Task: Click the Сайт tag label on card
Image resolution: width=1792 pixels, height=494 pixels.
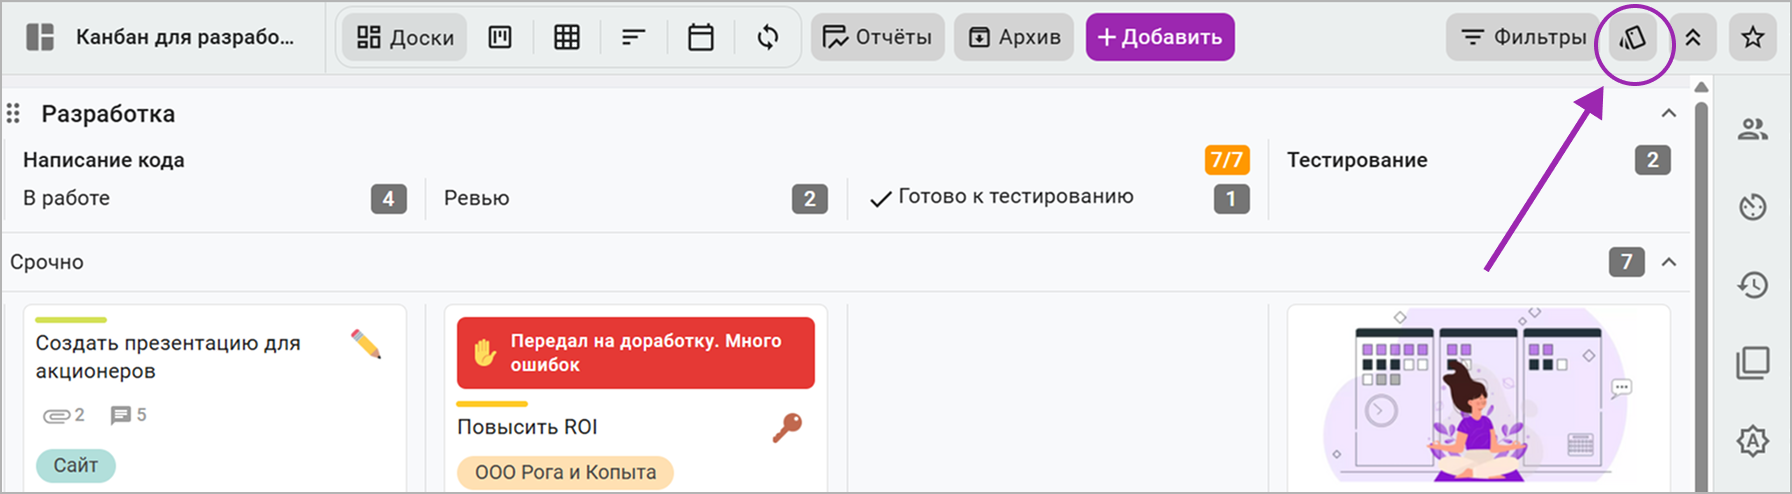Action: click(76, 465)
